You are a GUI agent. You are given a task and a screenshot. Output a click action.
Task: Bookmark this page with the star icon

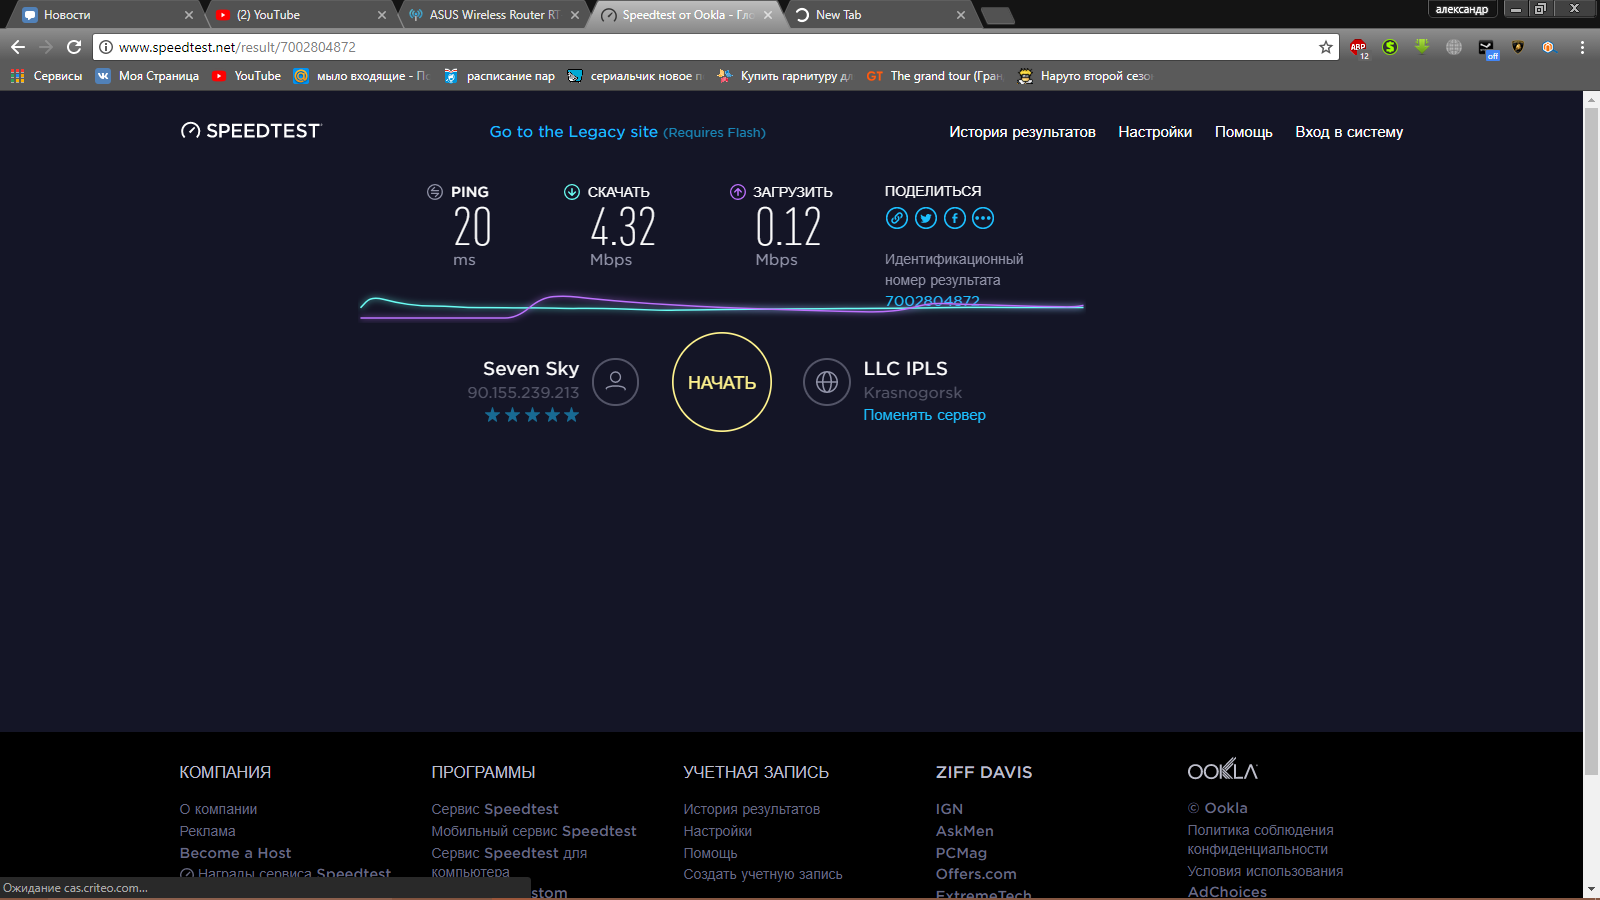click(x=1326, y=47)
